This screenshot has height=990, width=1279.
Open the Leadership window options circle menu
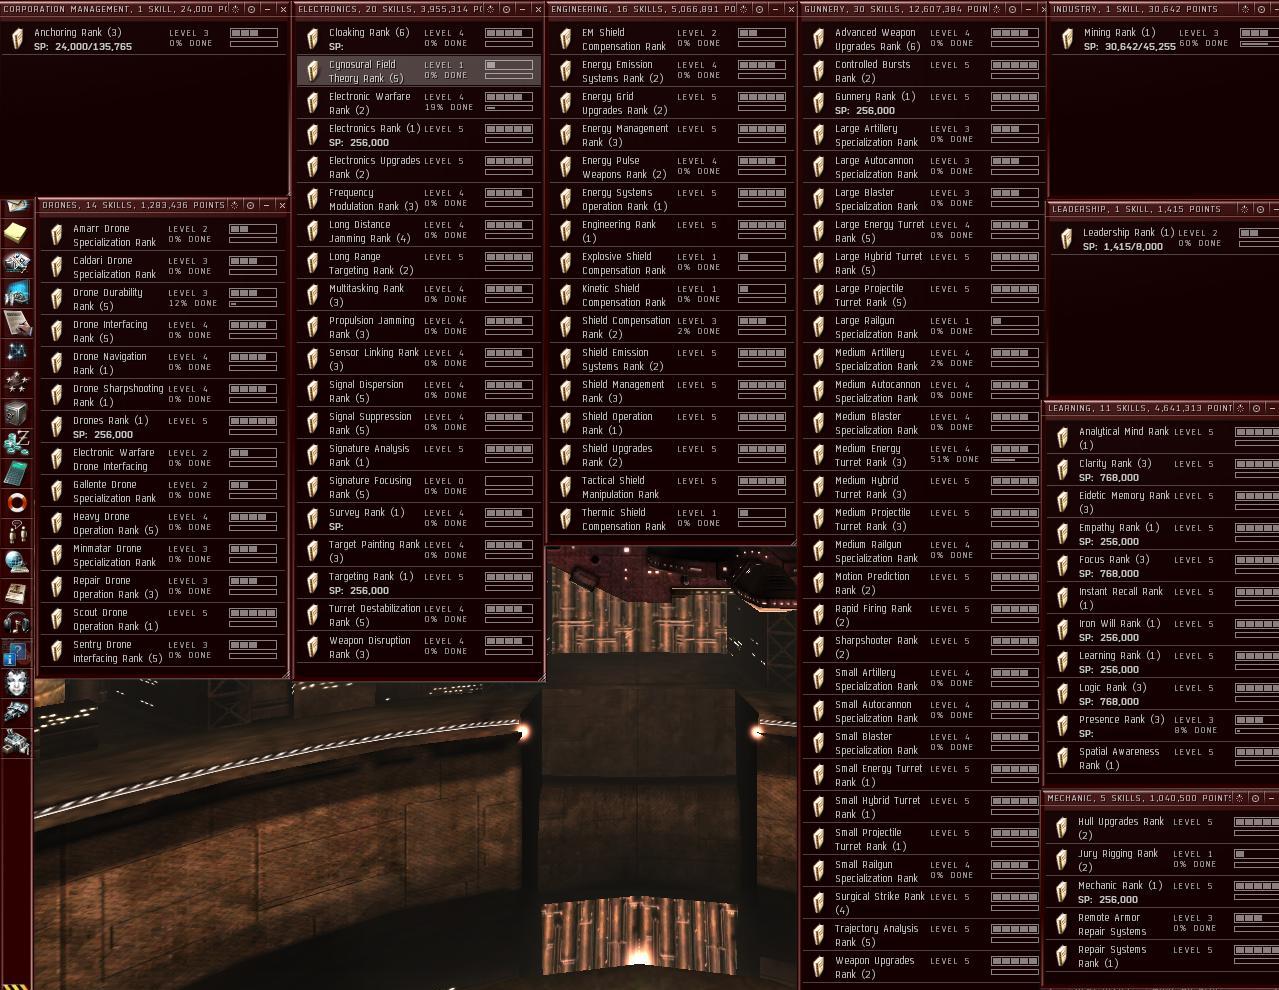[1260, 209]
